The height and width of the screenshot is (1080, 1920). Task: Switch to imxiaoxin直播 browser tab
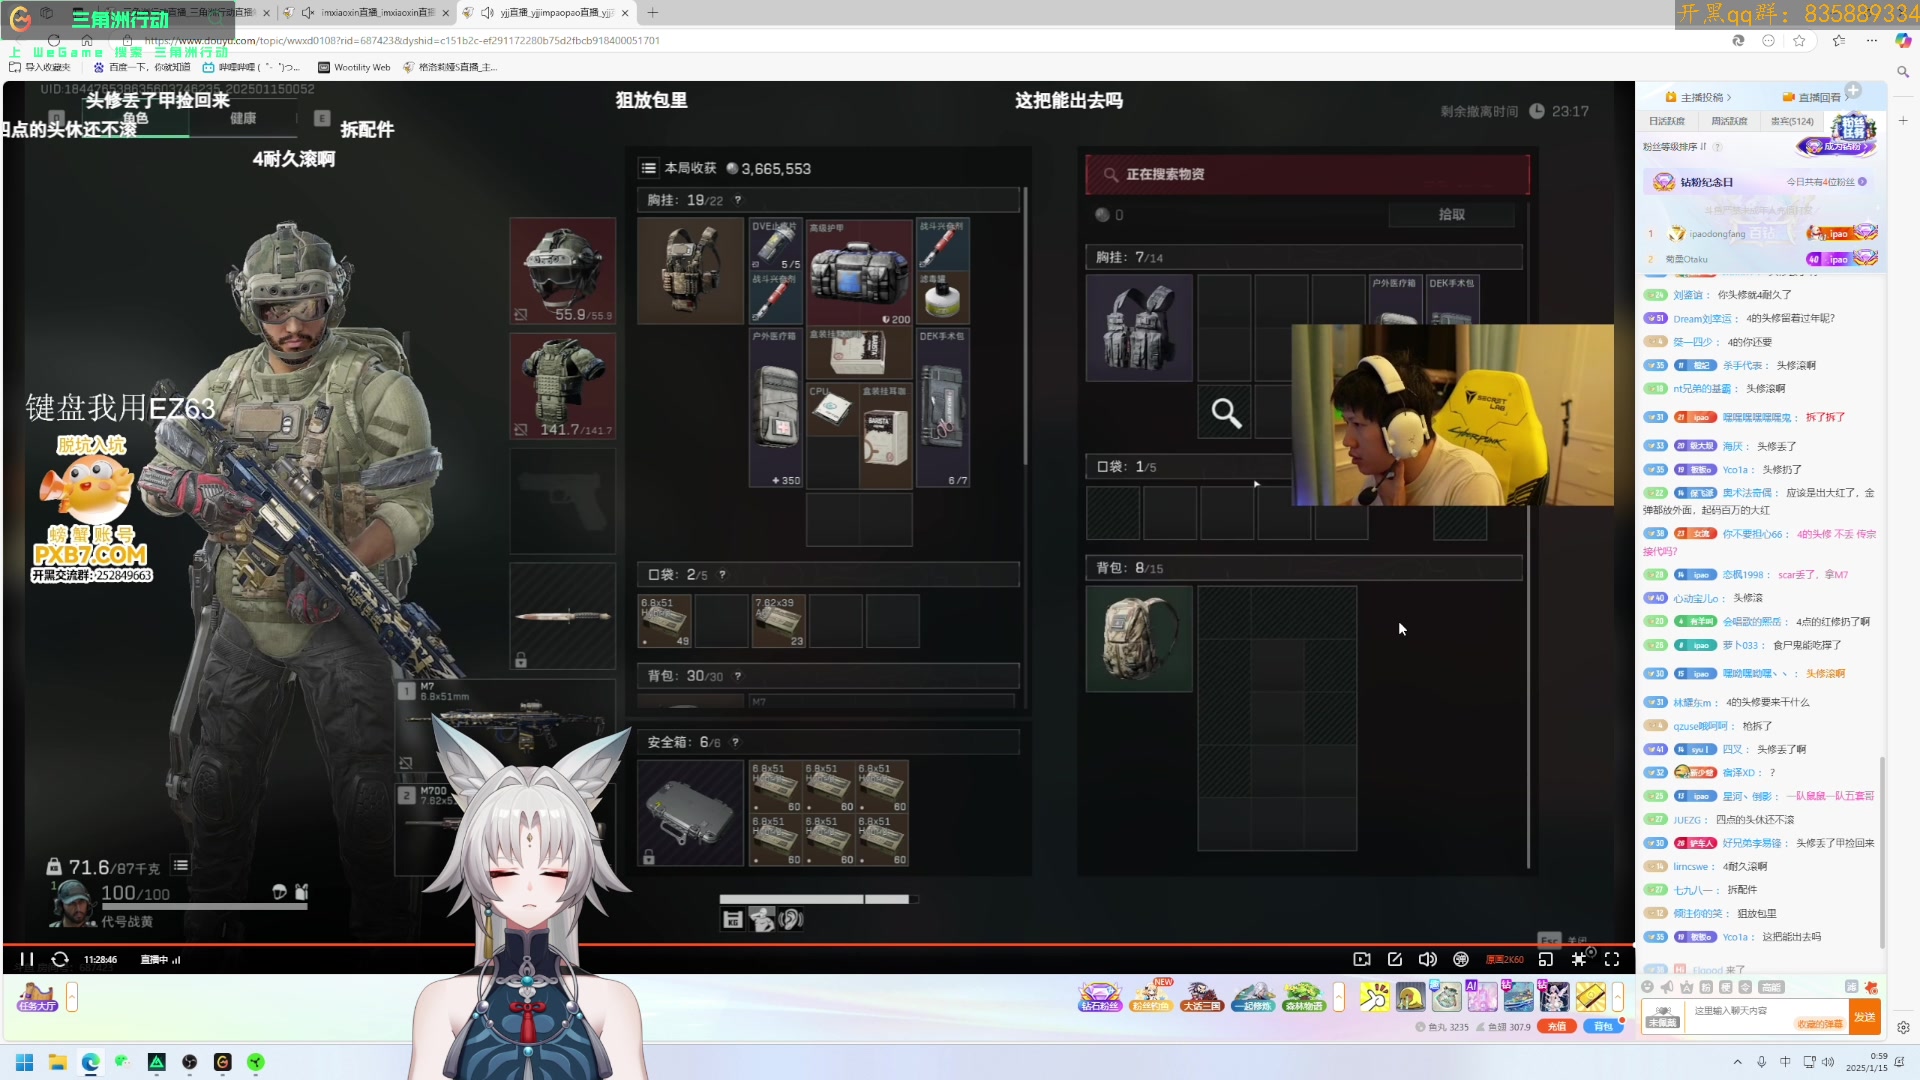pyautogui.click(x=368, y=13)
